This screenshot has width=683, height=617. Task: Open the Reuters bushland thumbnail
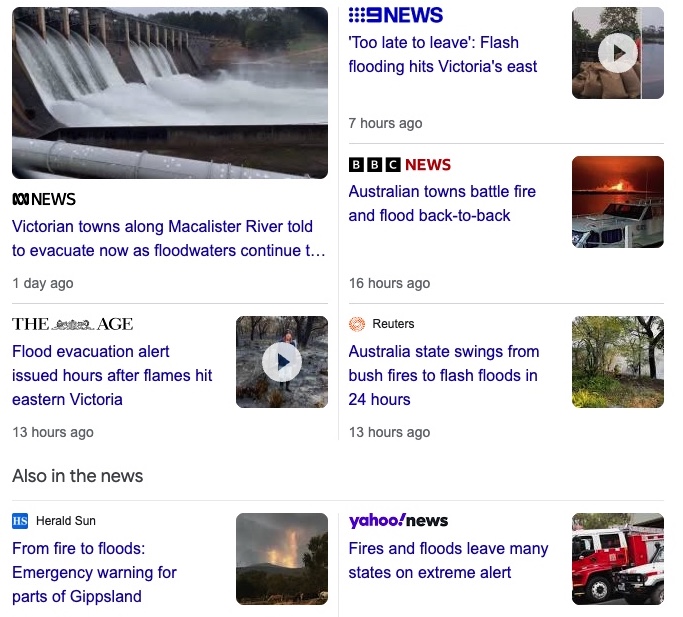pyautogui.click(x=618, y=362)
